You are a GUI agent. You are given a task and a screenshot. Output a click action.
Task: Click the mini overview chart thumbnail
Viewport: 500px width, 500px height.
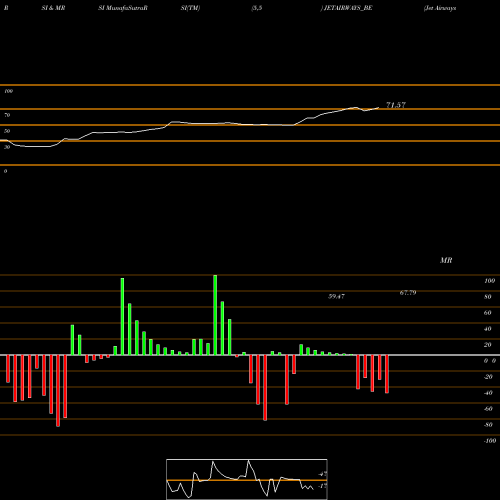click(x=247, y=479)
